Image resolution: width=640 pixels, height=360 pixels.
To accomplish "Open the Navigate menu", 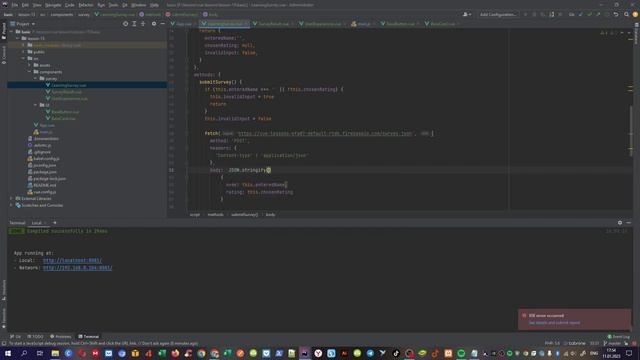I will click(53, 5).
